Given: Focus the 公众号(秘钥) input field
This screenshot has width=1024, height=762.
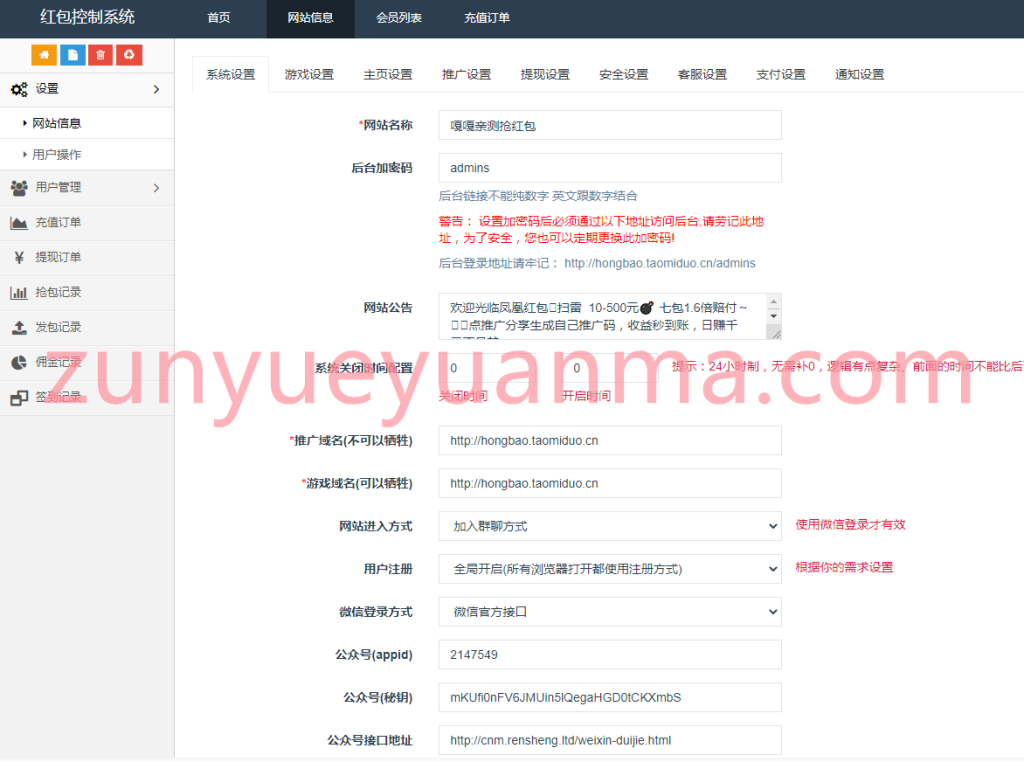Looking at the screenshot, I should click(610, 697).
